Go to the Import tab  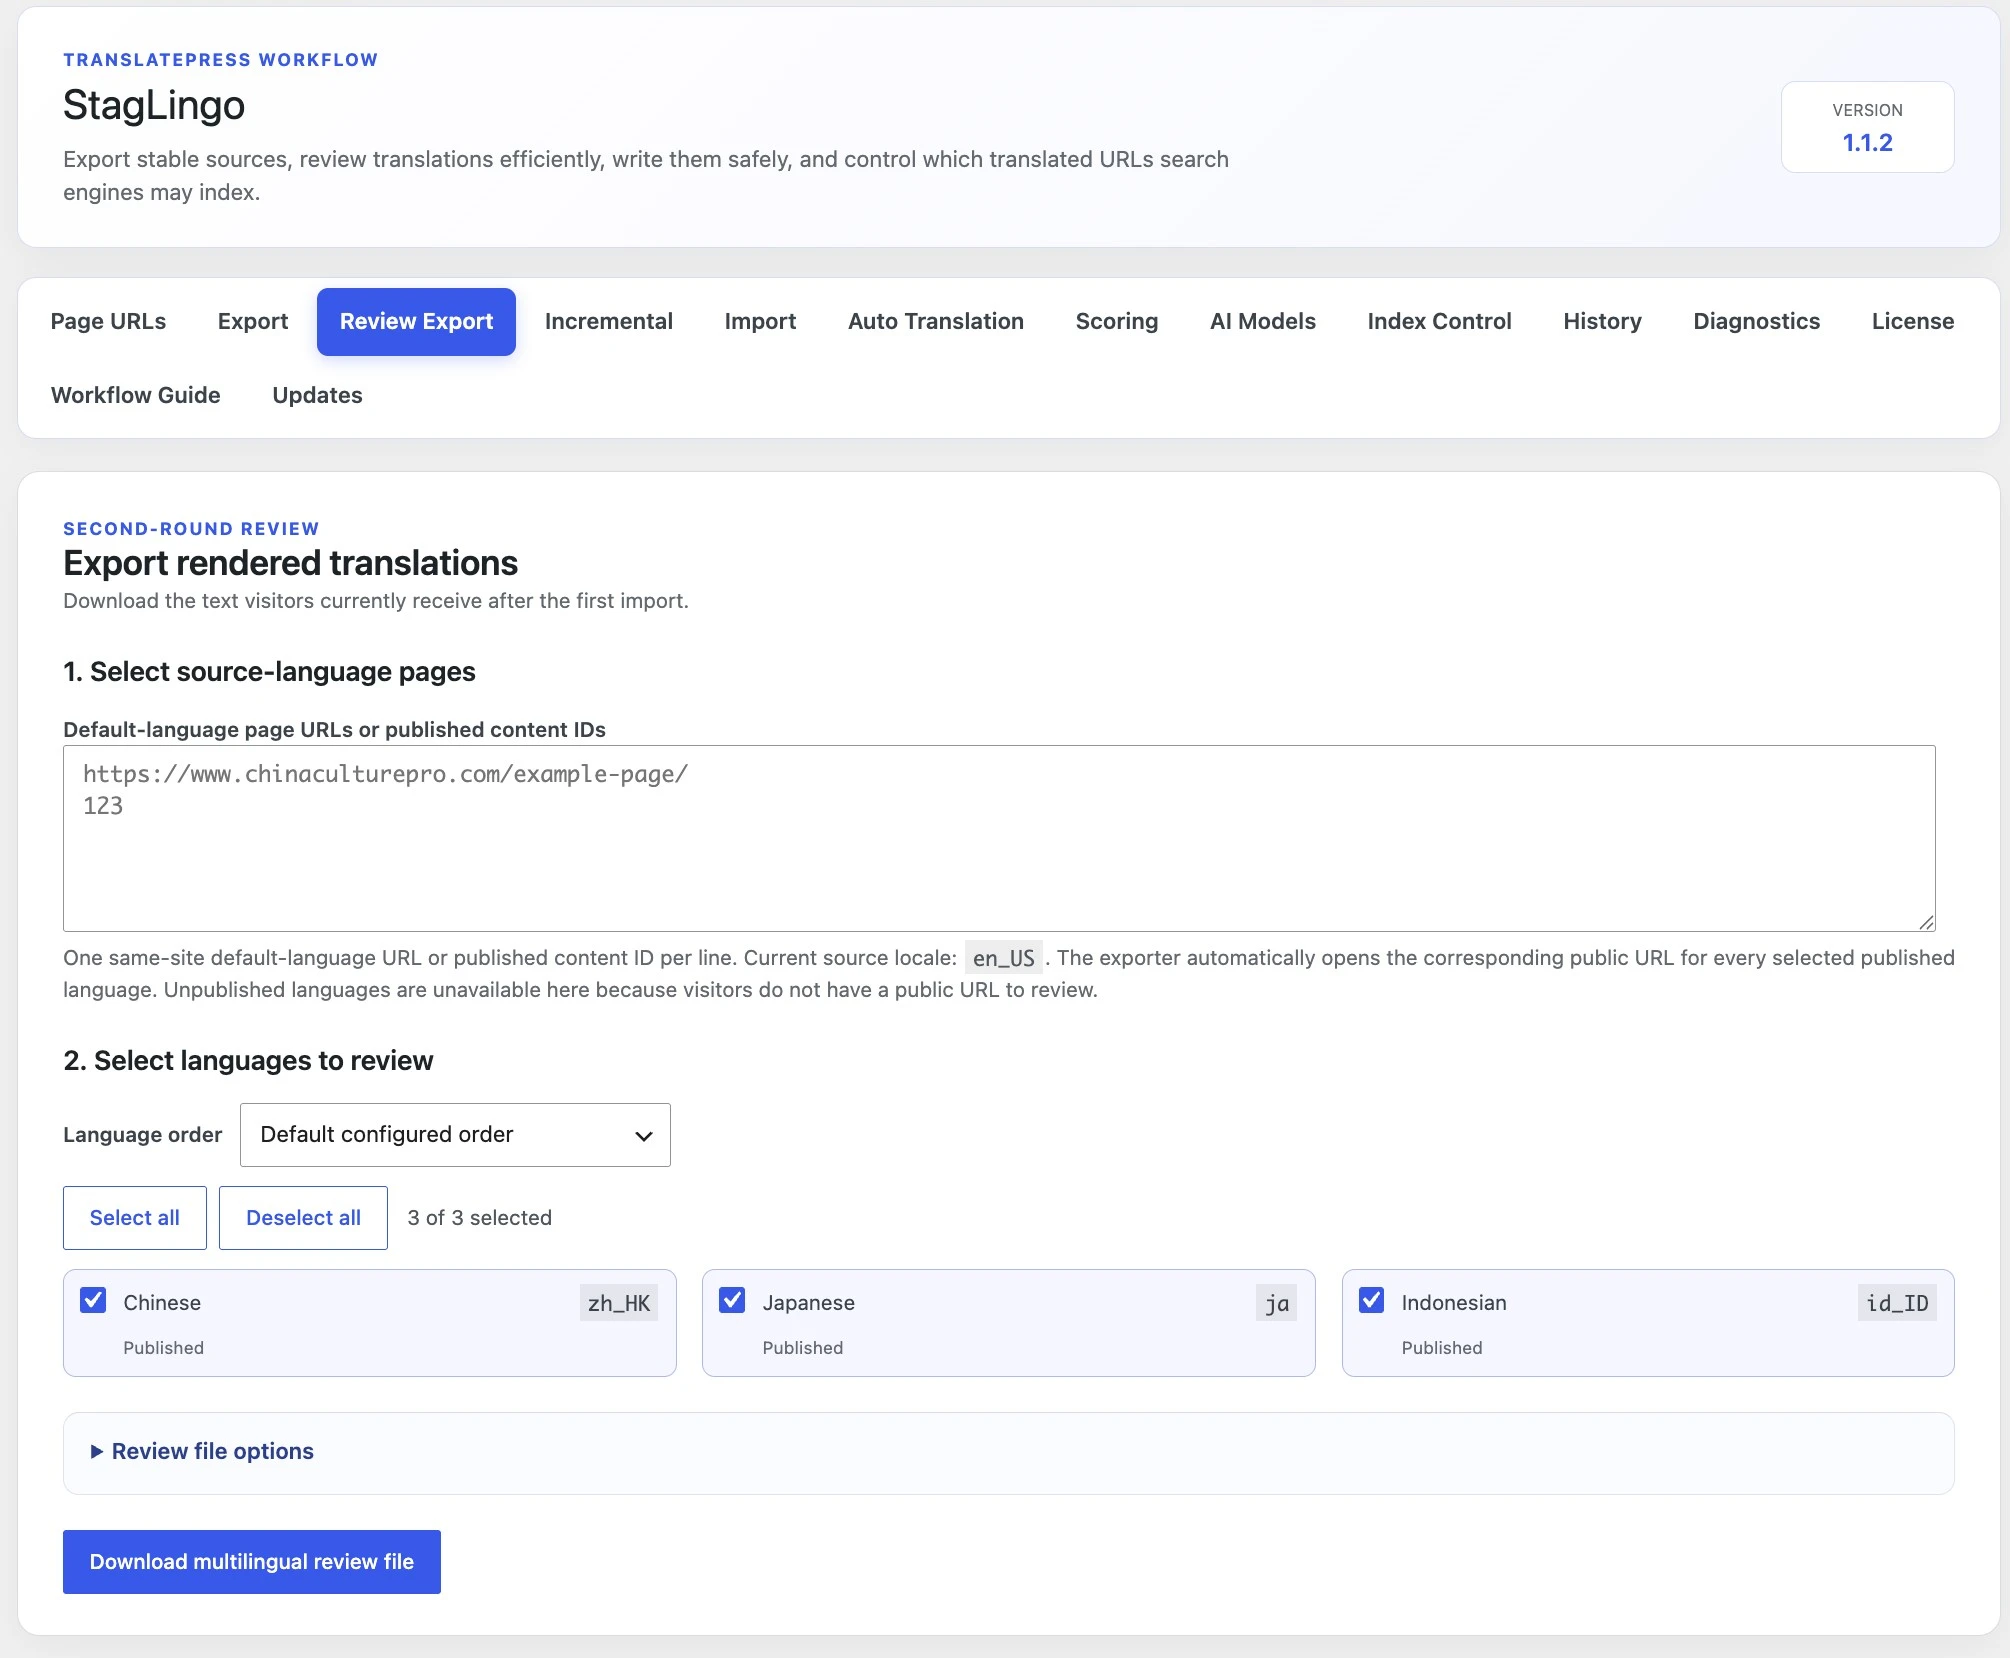[x=760, y=321]
